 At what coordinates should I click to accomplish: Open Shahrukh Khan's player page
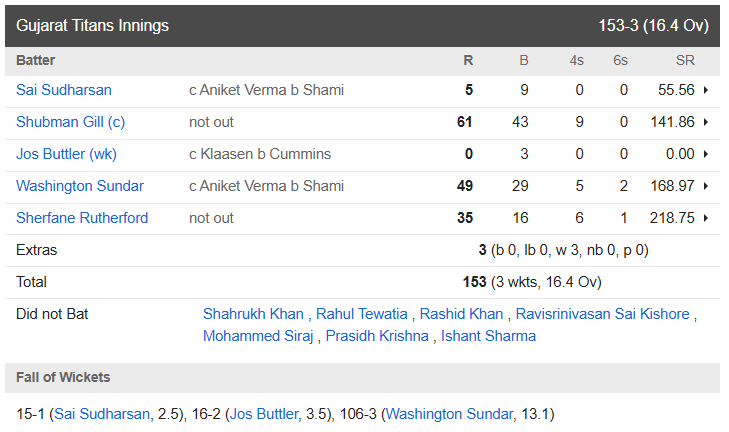point(253,314)
